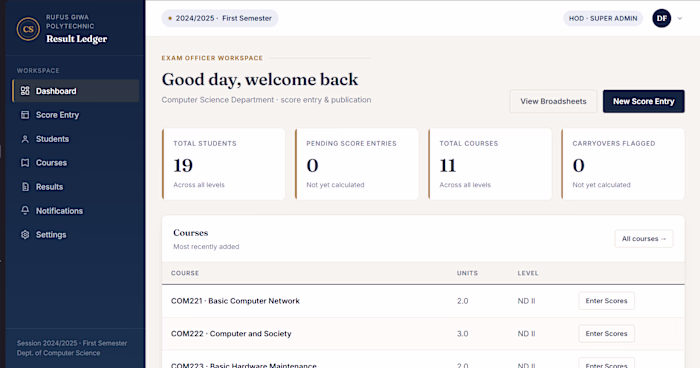Screen dimensions: 700x368
Task: Click the Score Entry table icon
Action: [x=25, y=115]
